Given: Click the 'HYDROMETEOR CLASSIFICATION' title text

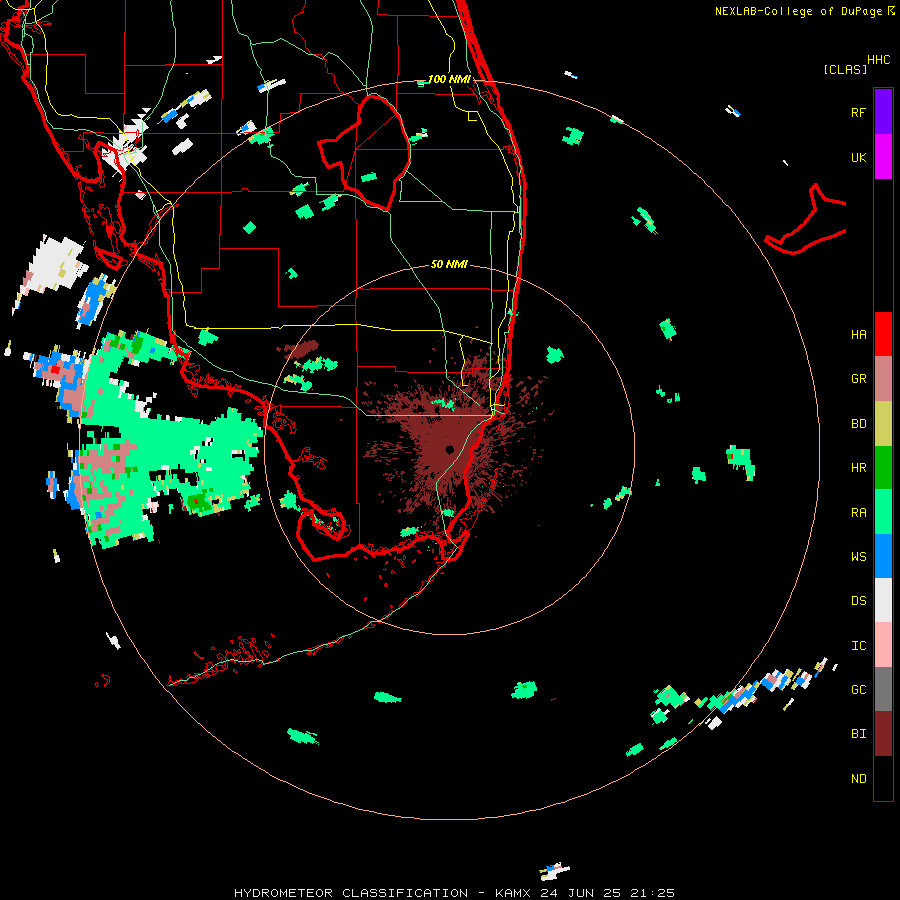Looking at the screenshot, I should pos(351,893).
